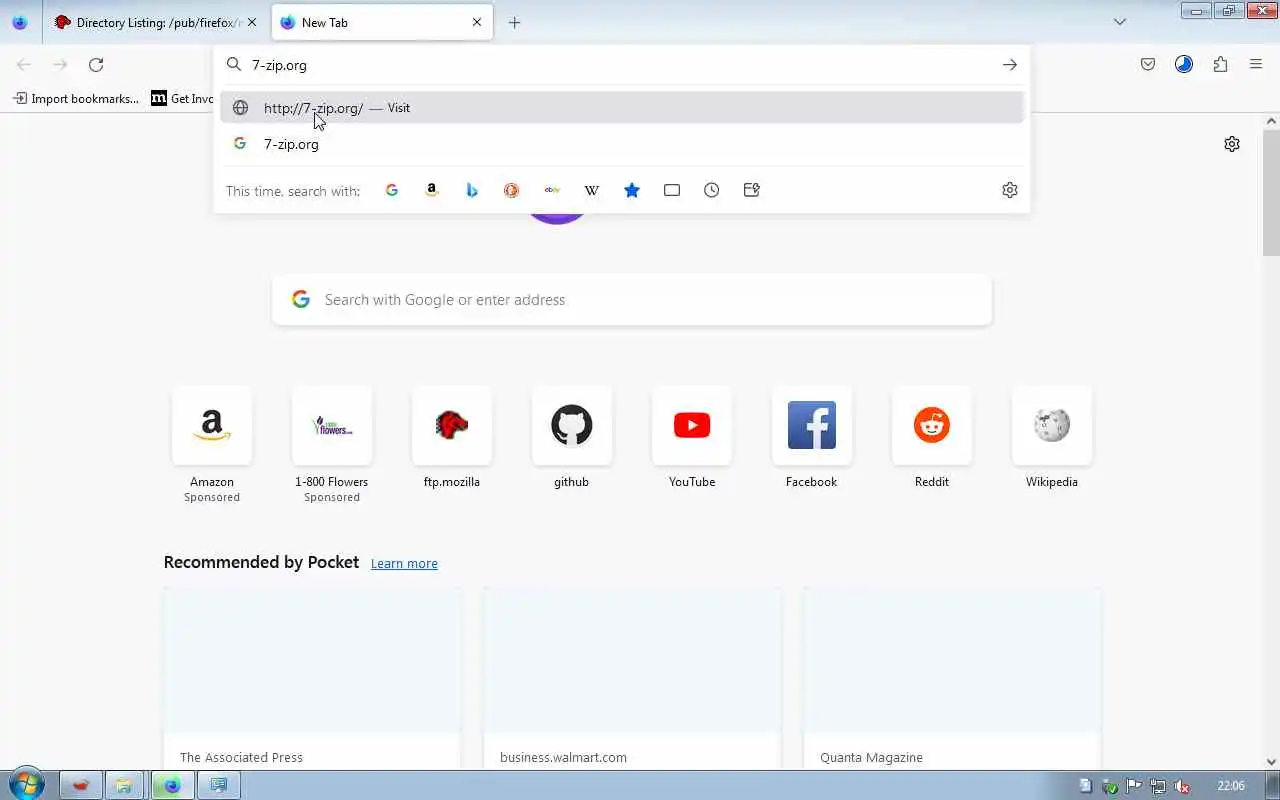Click the Go arrow in address bar

[x=1010, y=65]
